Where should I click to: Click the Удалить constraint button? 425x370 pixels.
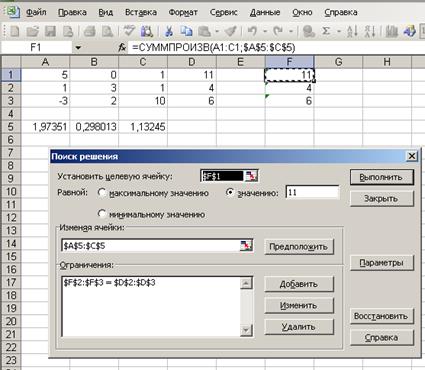pos(299,327)
